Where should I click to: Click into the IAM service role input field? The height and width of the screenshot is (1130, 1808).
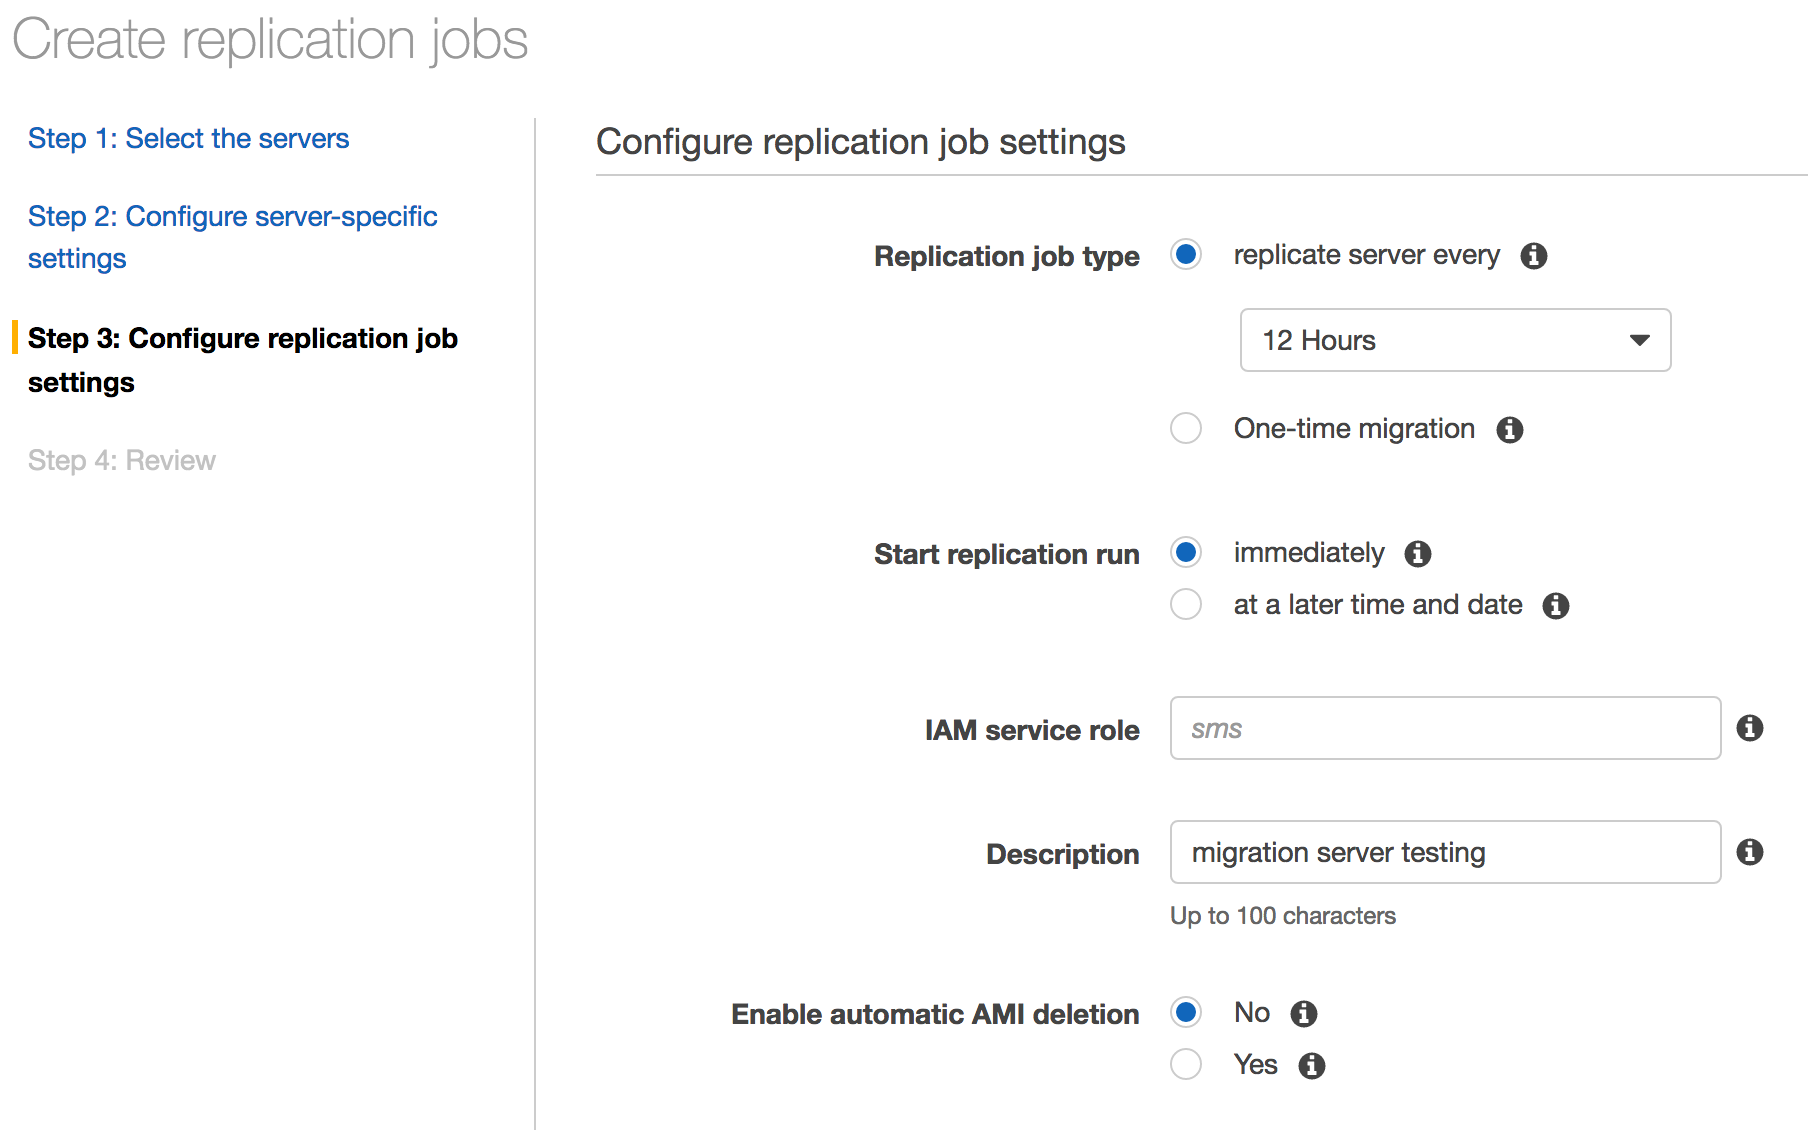pos(1445,728)
